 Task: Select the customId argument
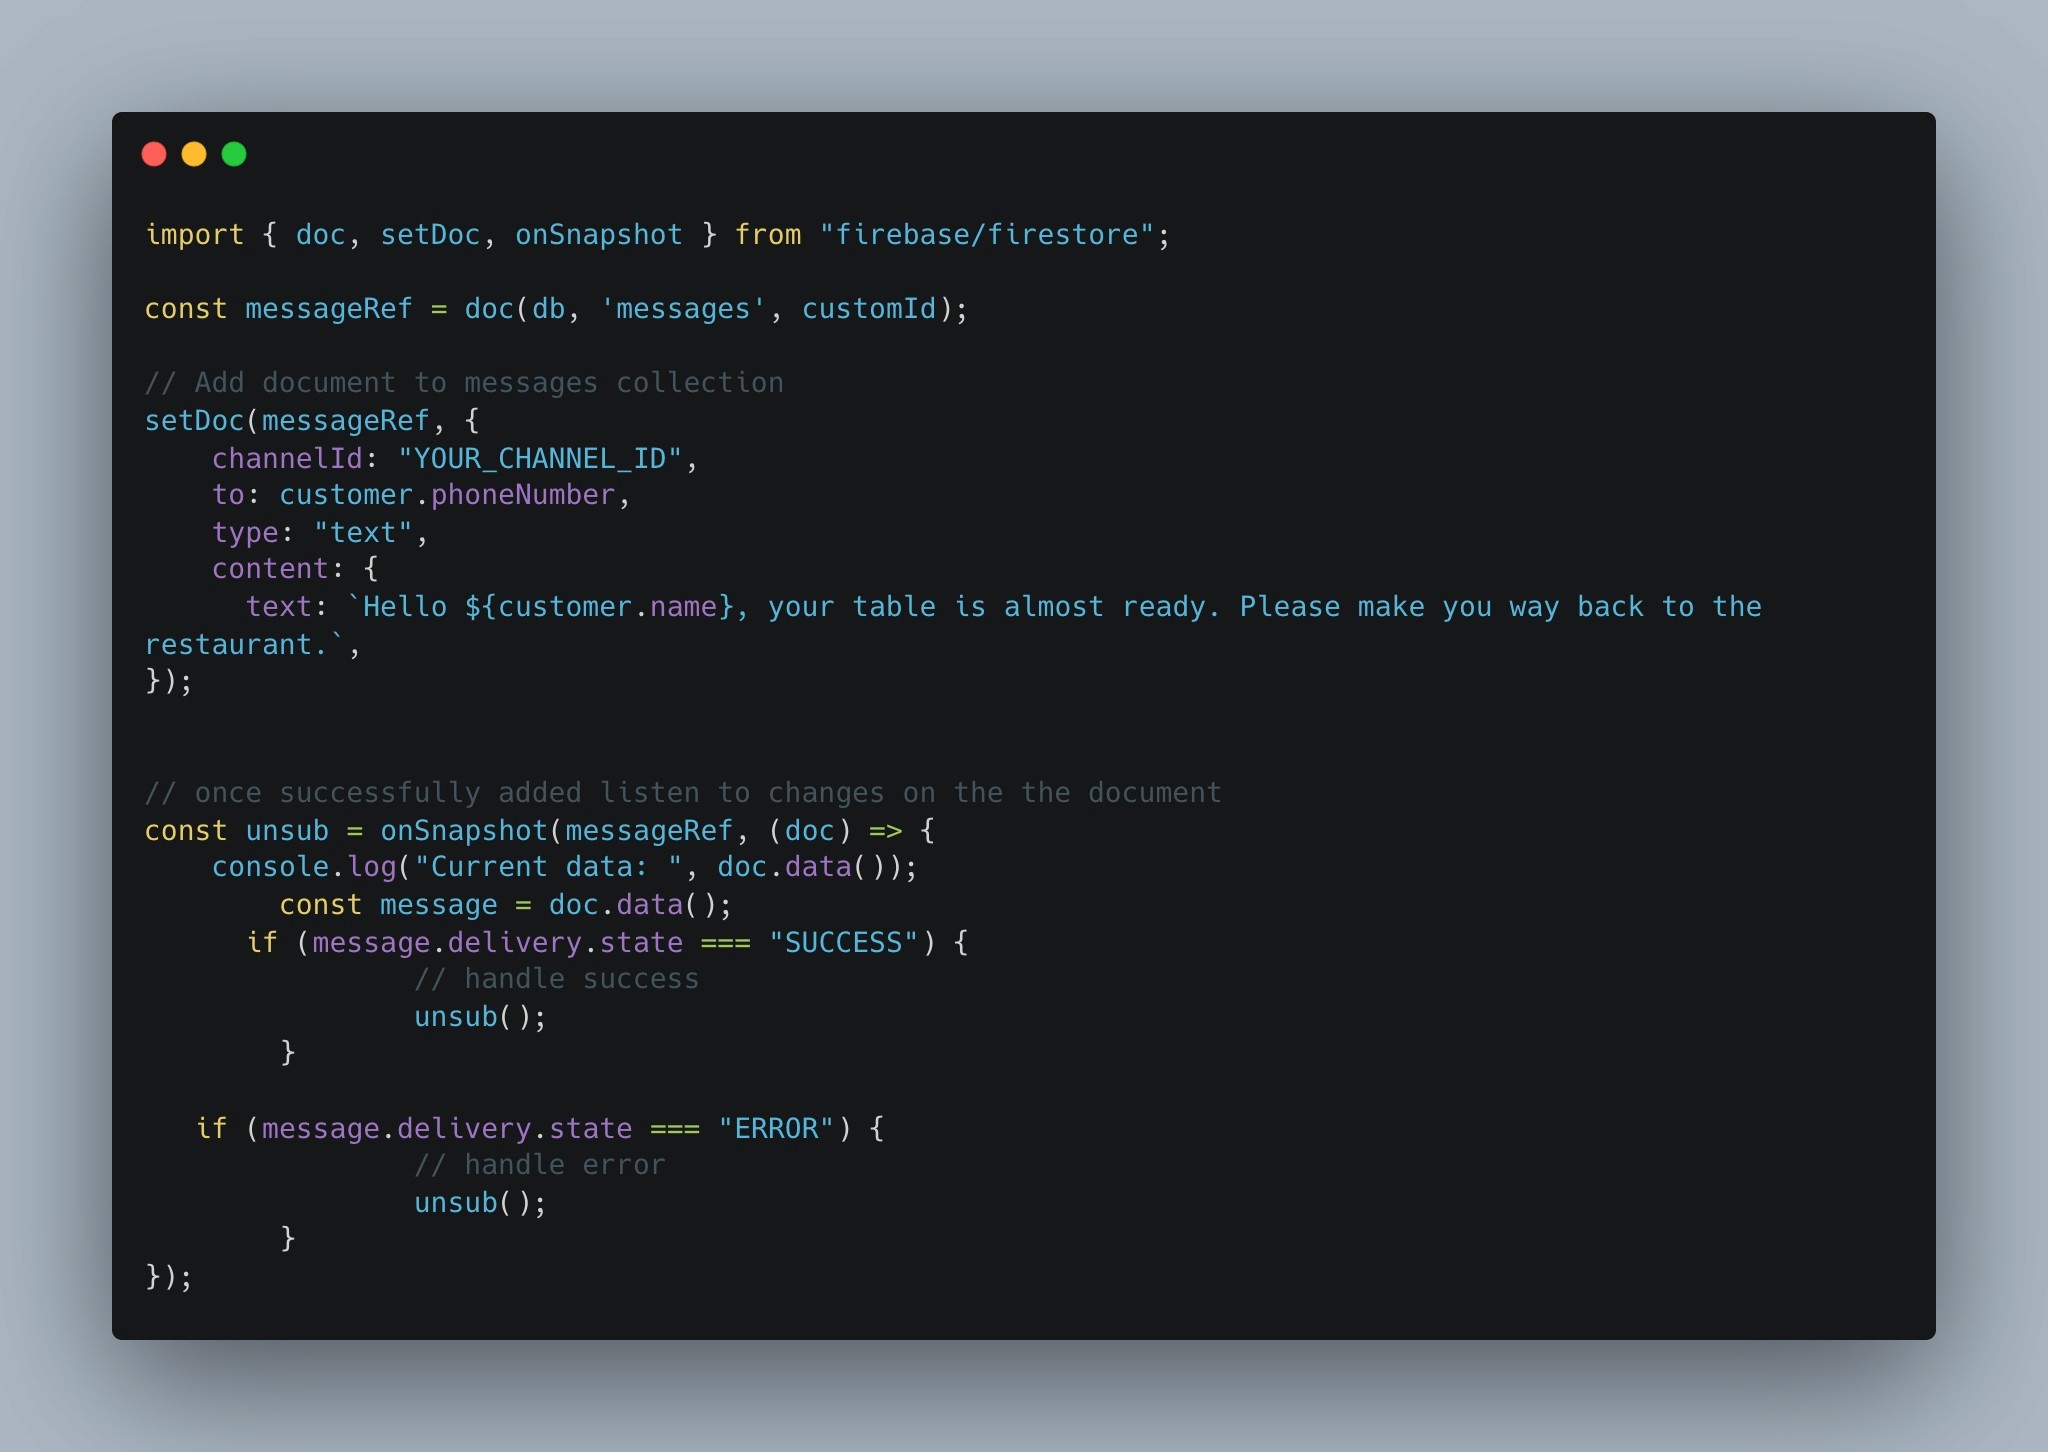point(870,309)
